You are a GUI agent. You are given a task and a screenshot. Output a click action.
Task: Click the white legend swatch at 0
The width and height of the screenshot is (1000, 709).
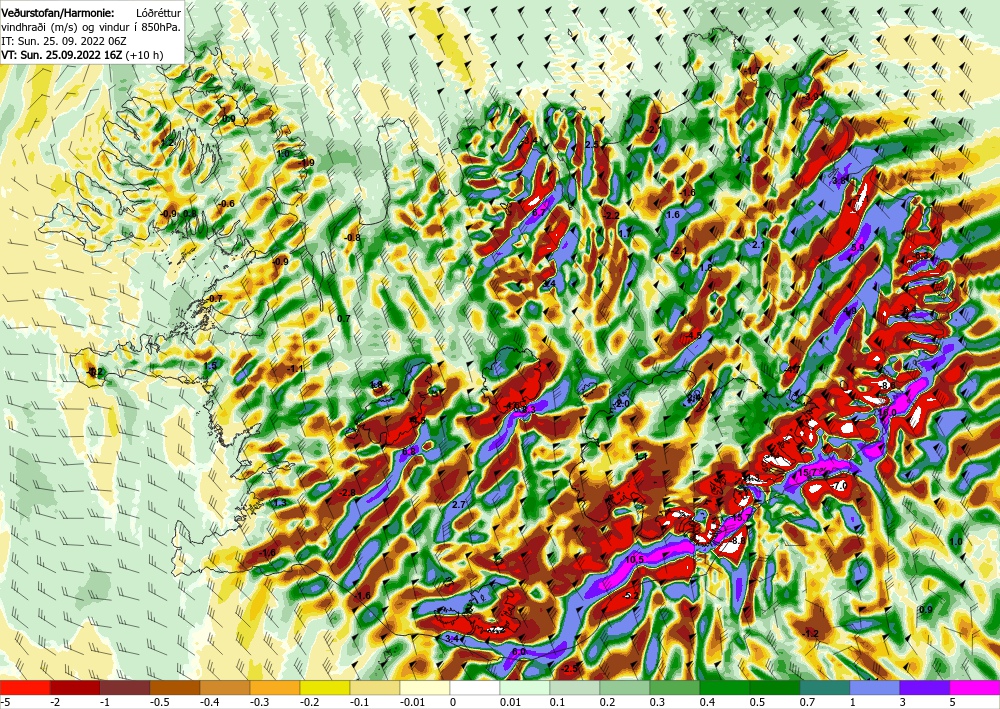point(475,688)
